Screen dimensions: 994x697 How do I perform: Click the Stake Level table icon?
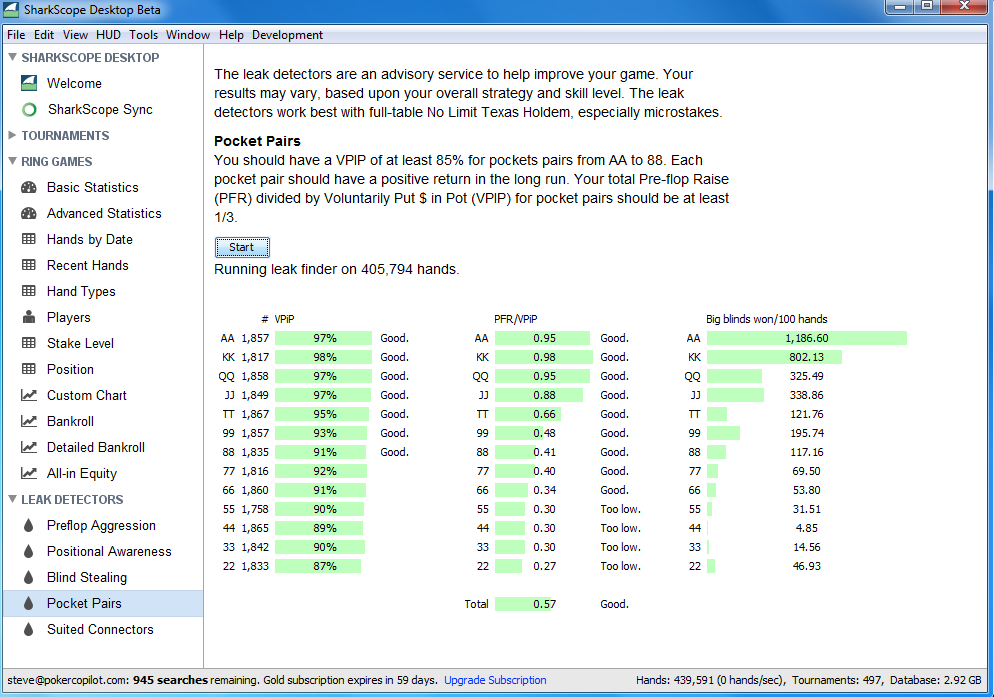(x=29, y=343)
